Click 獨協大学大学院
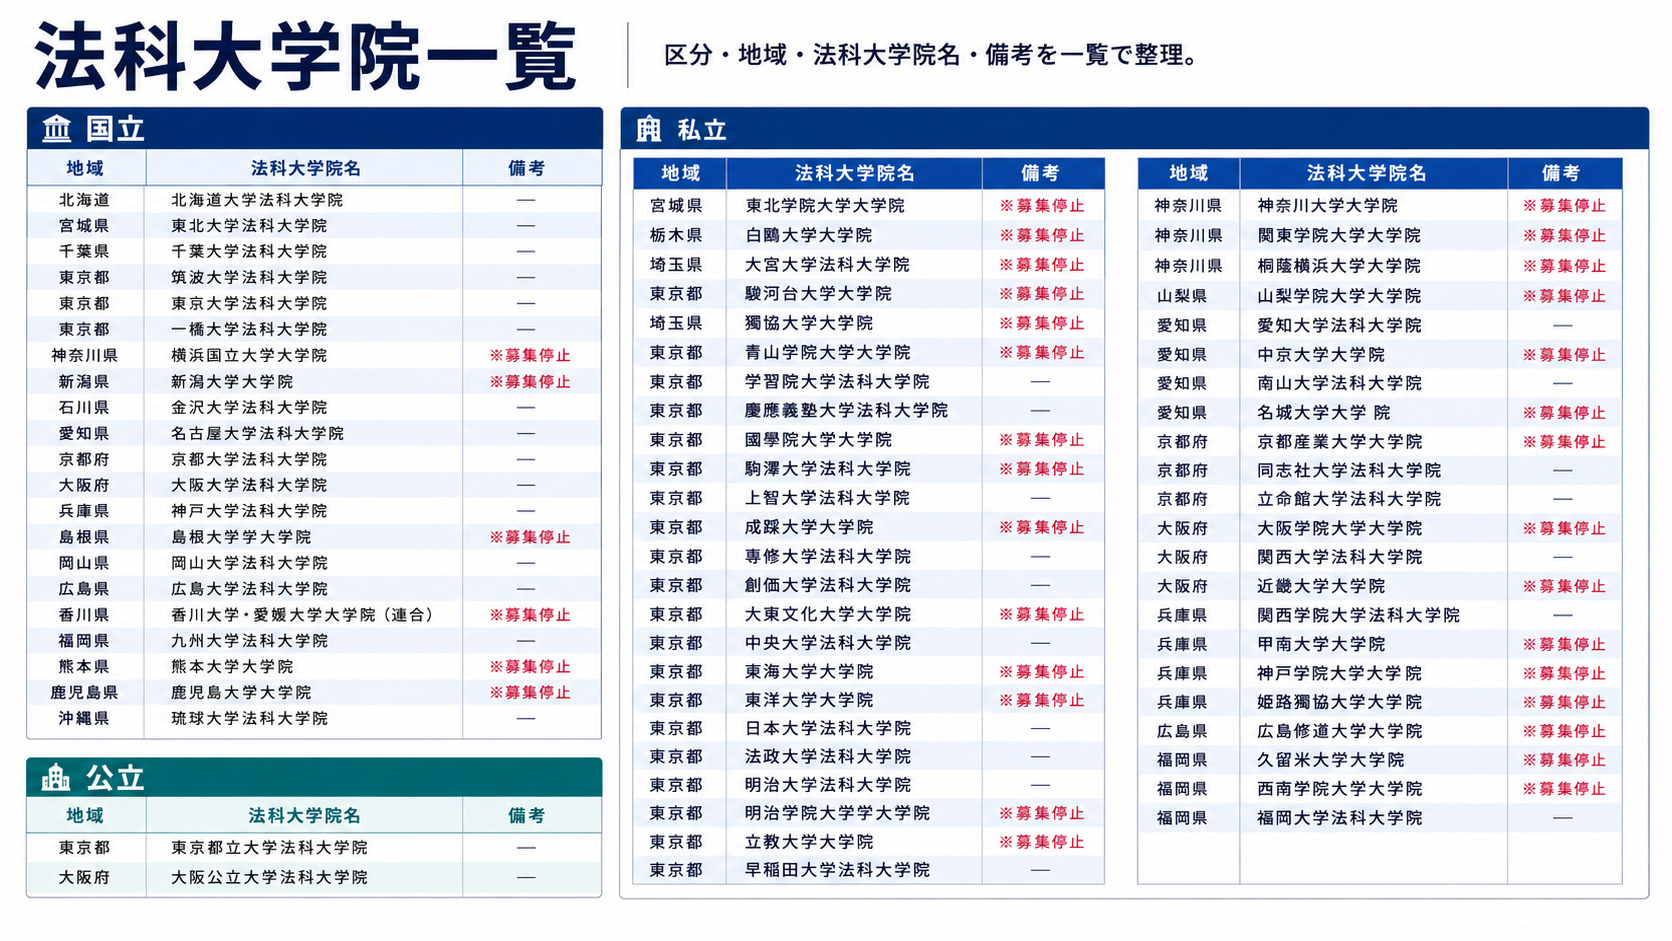The image size is (1672, 941). coord(808,323)
